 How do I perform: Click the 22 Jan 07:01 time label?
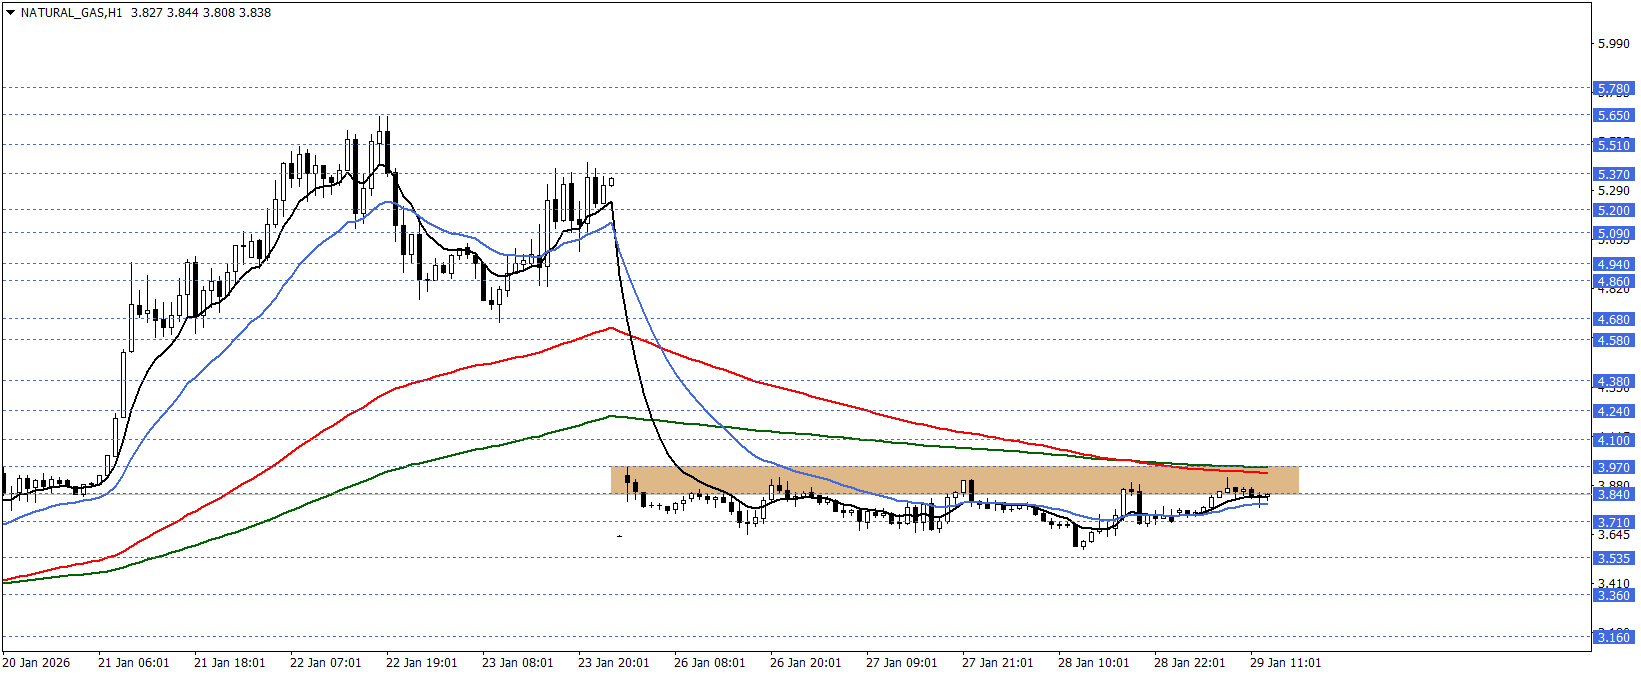click(325, 662)
